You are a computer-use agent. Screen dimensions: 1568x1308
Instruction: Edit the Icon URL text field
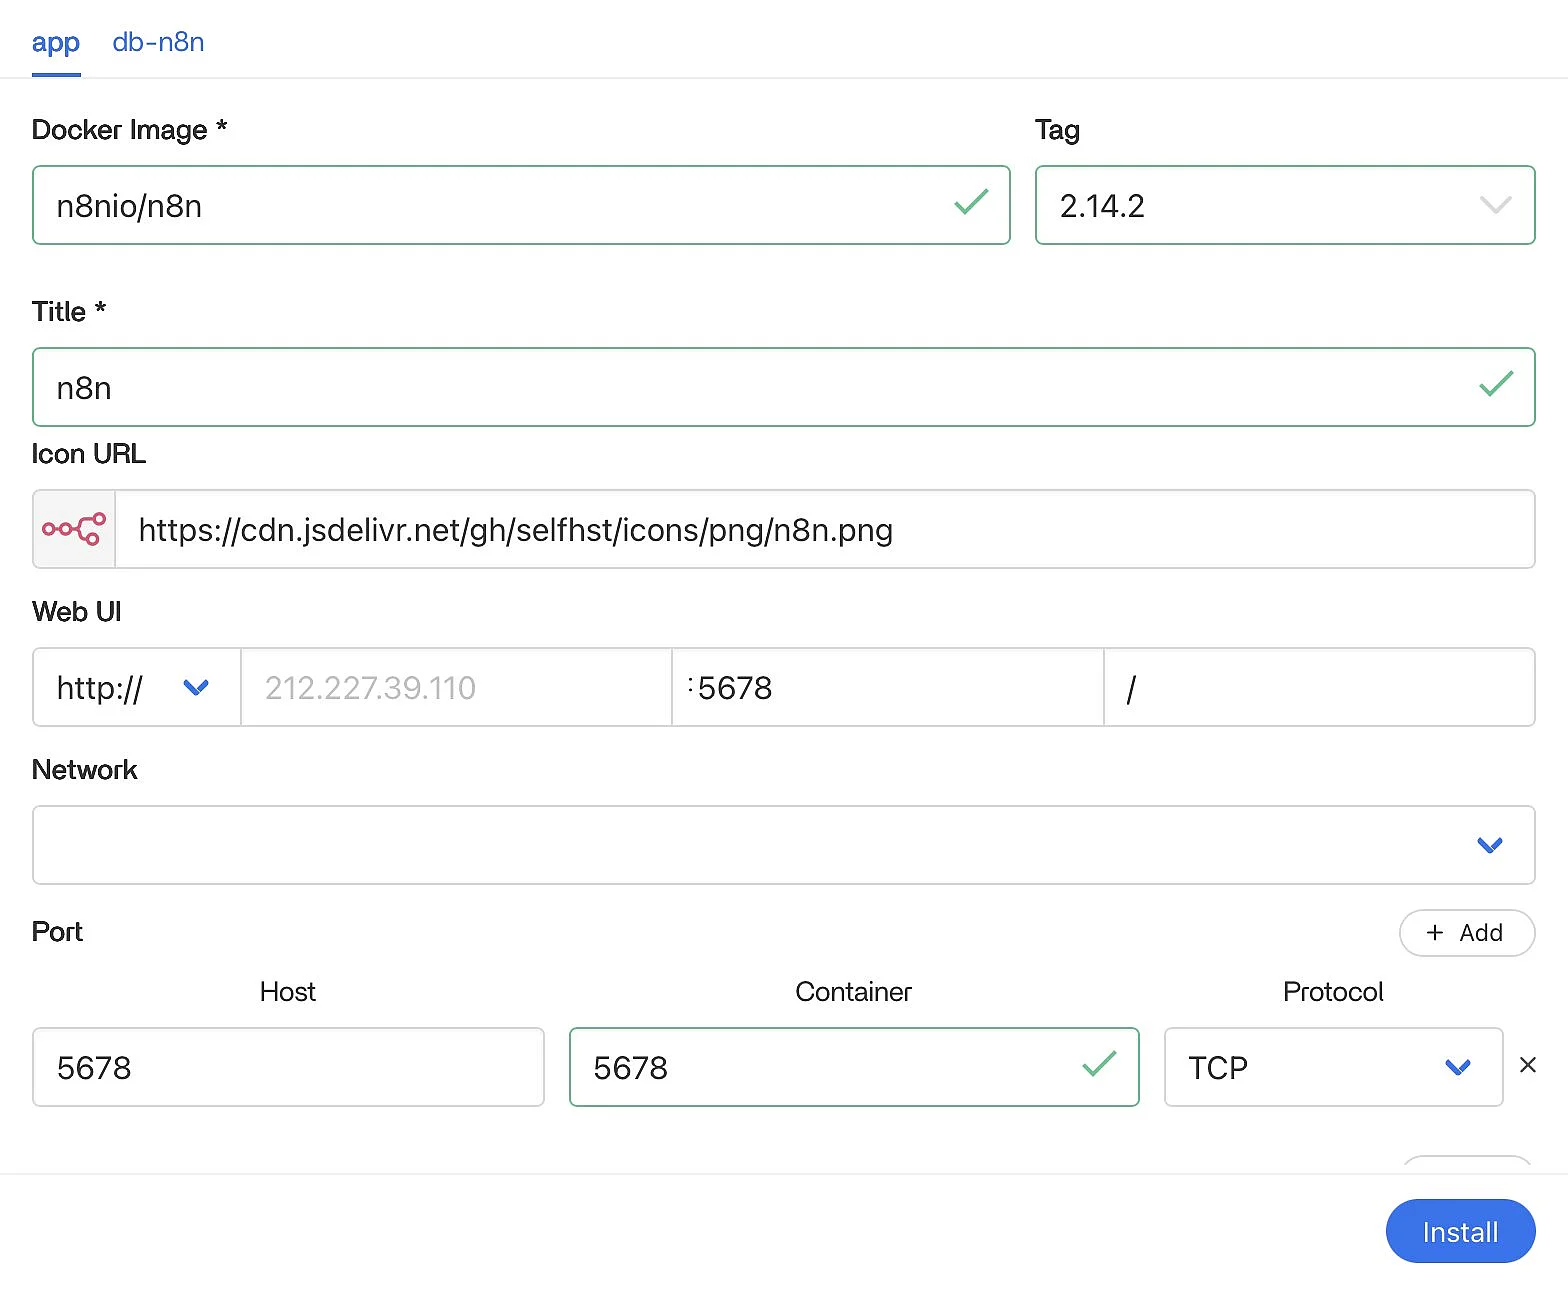pos(825,529)
